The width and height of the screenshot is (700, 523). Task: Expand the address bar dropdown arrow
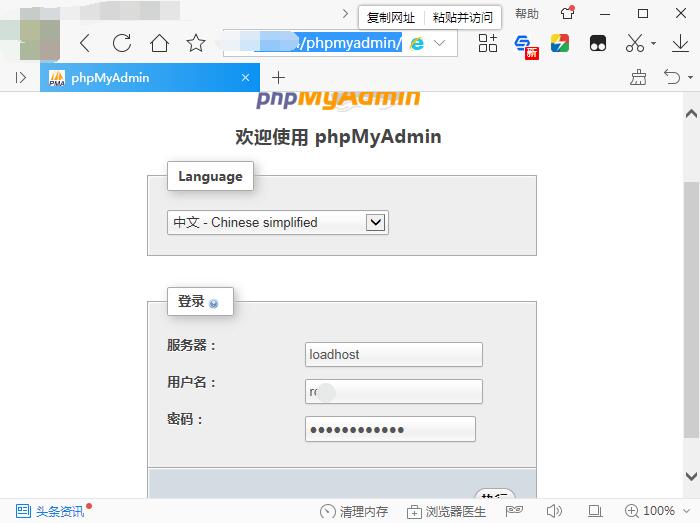point(440,43)
